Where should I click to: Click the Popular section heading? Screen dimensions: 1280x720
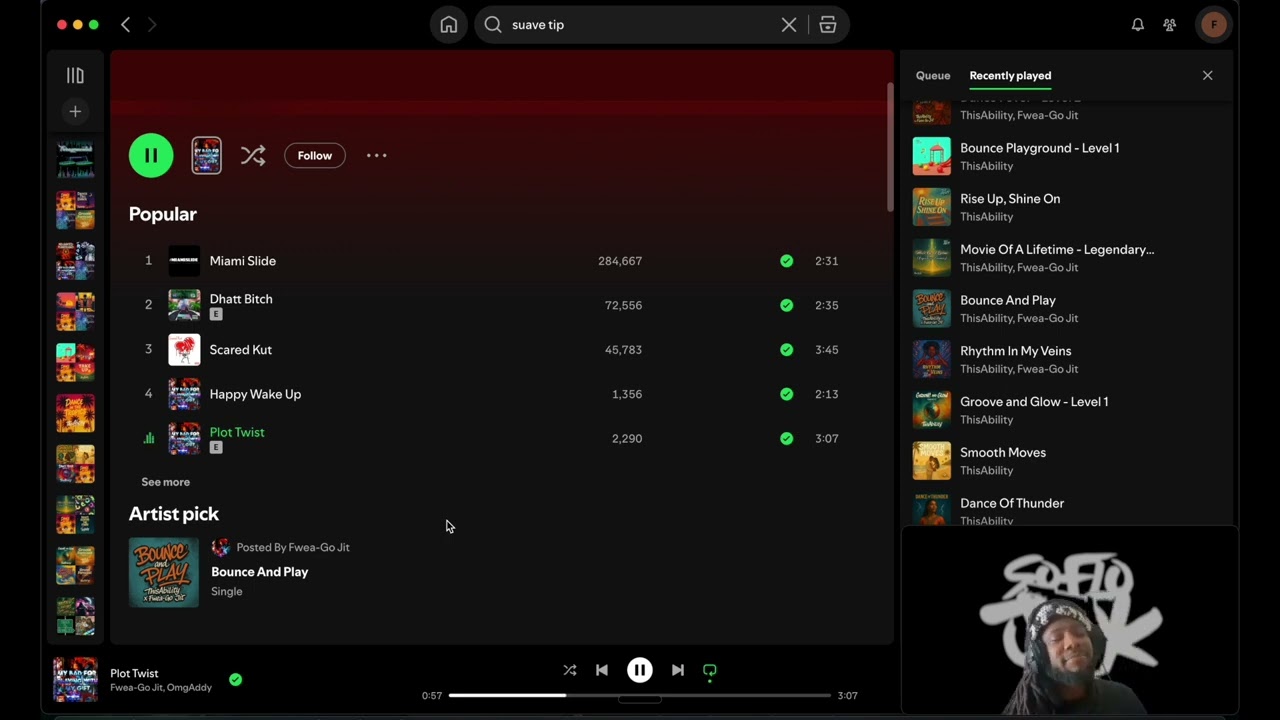[x=163, y=214]
